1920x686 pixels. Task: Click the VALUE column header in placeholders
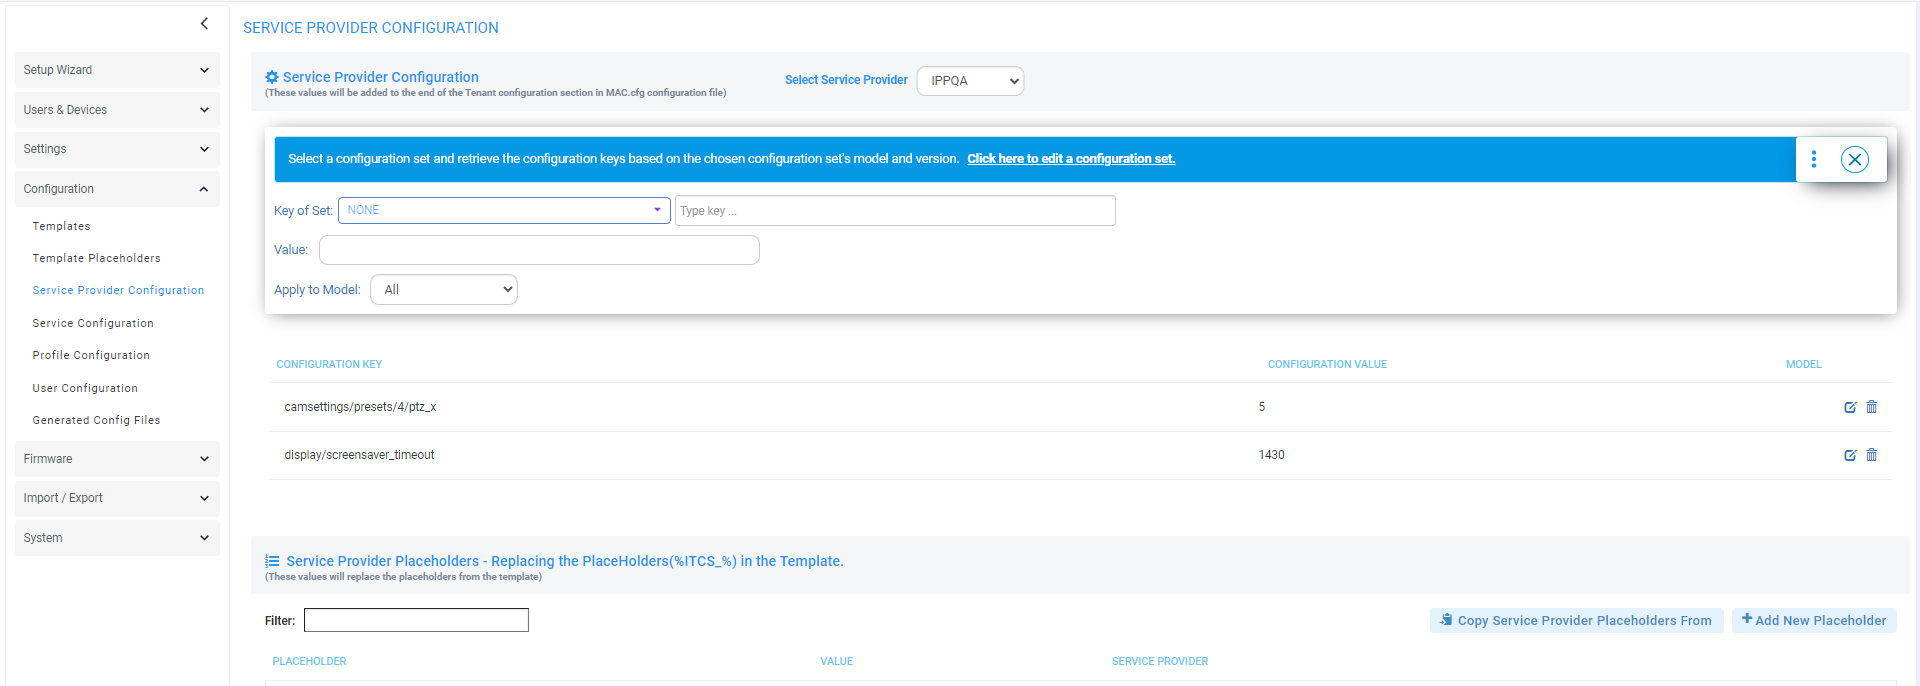837,661
